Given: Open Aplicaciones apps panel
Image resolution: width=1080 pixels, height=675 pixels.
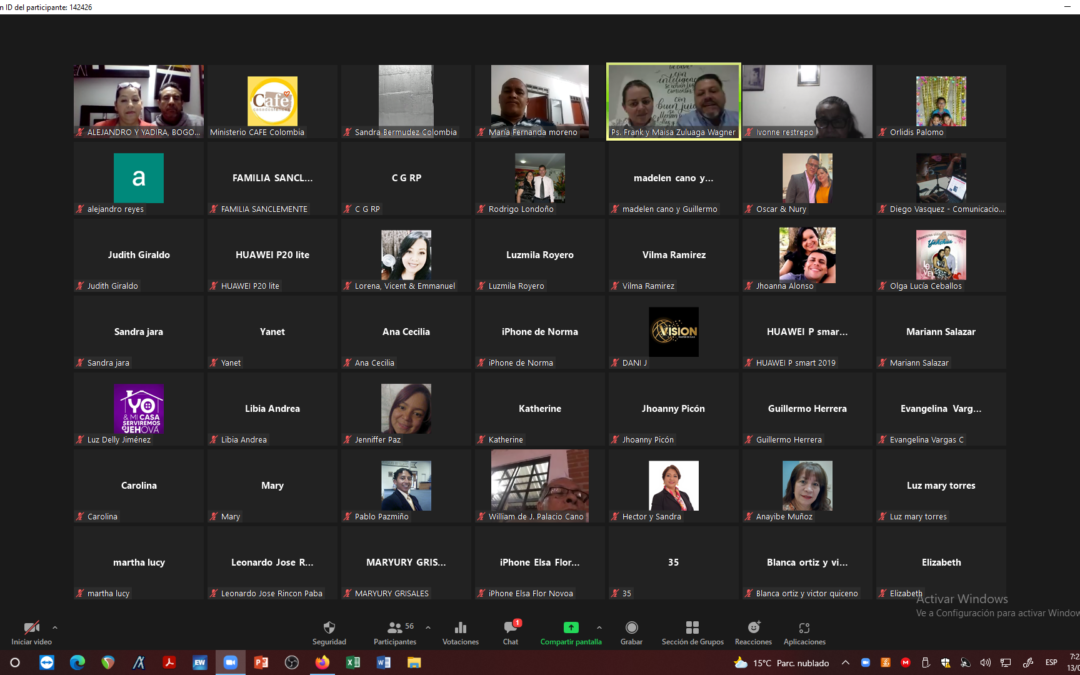Looking at the screenshot, I should click(x=804, y=631).
